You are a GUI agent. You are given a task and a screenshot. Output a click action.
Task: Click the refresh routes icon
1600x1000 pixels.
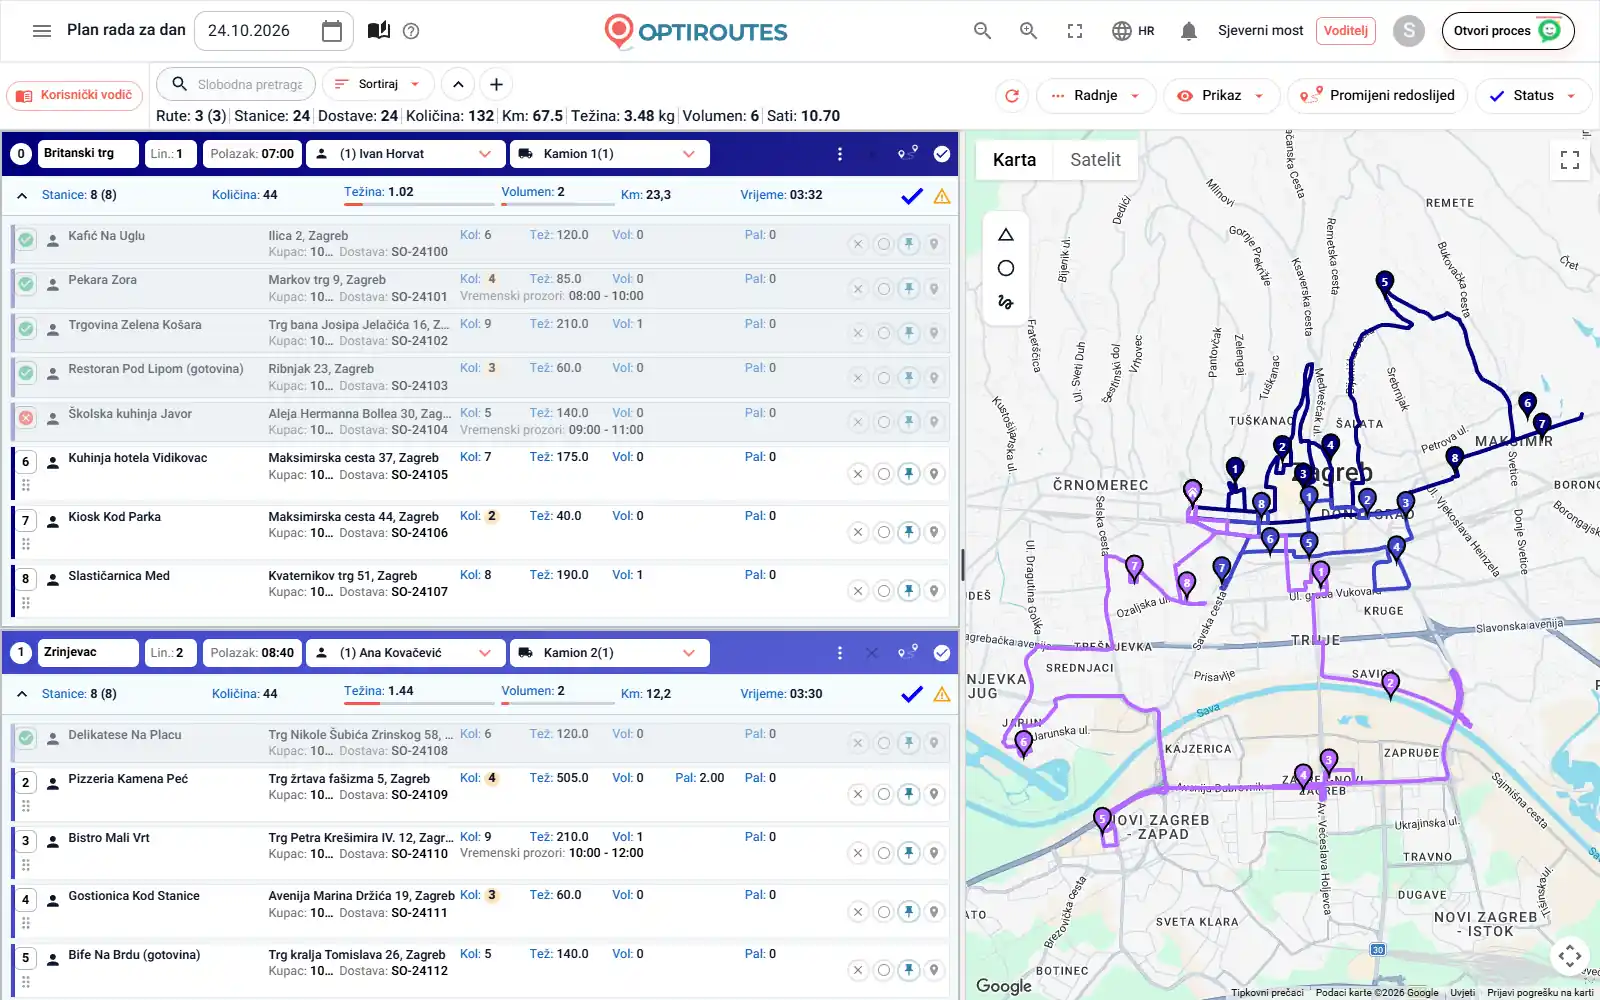(x=1012, y=96)
